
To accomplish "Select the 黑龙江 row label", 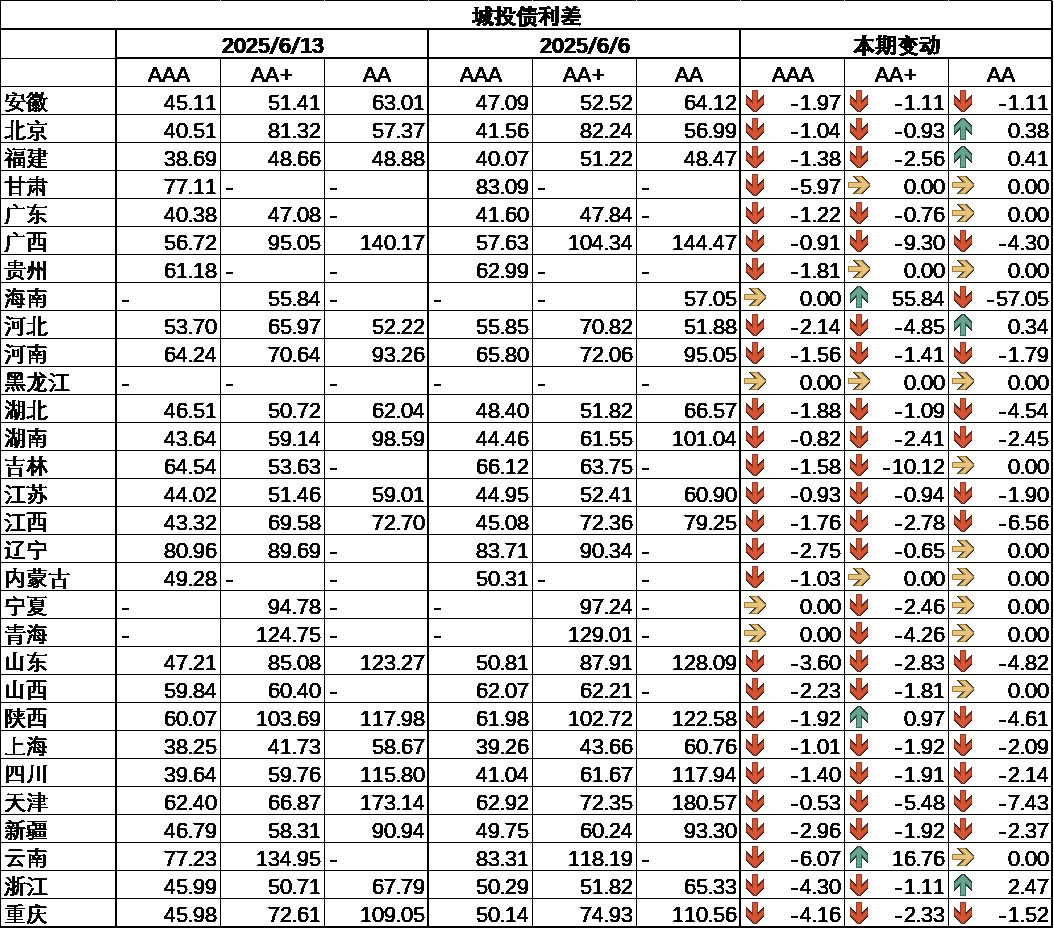I will (x=37, y=382).
